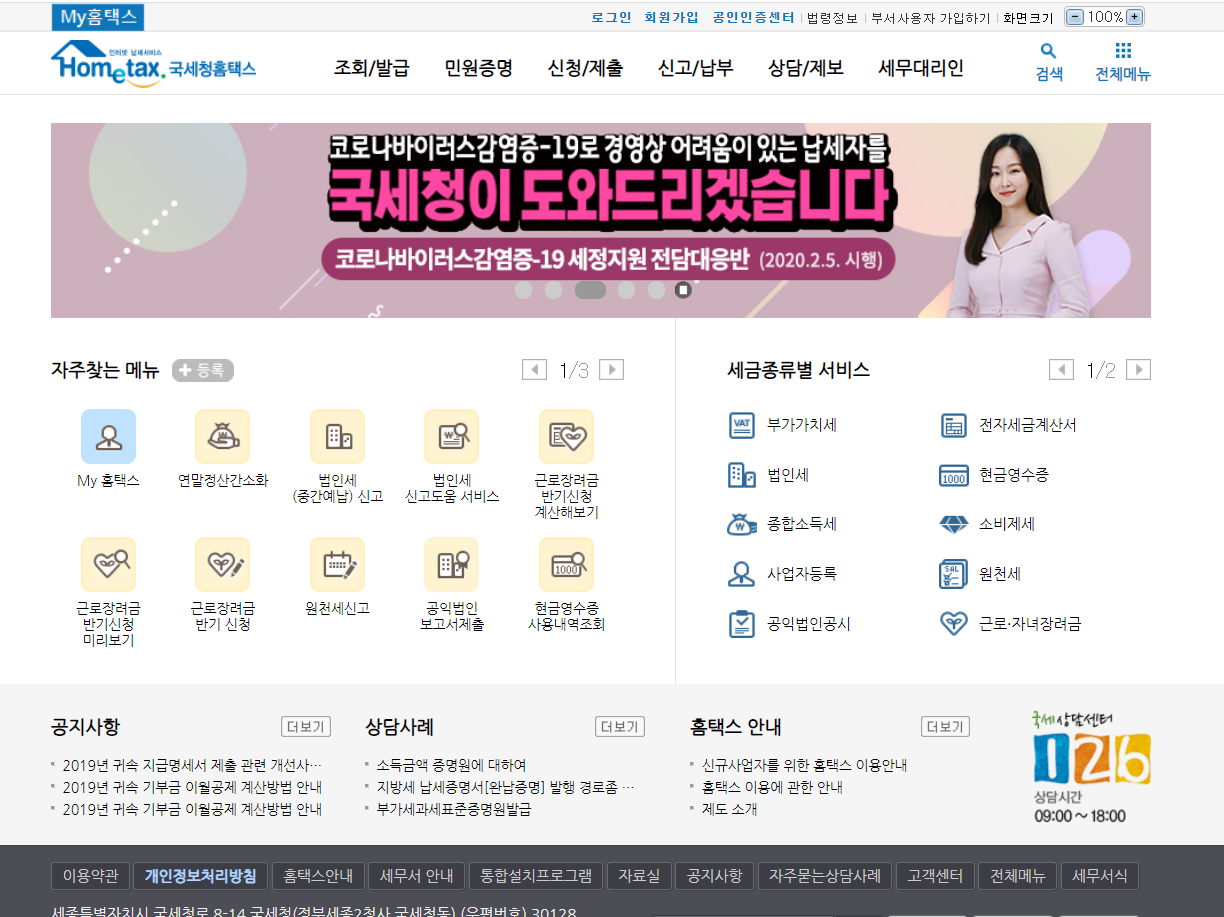Click the 법인세 building icon in tax services

[741, 475]
